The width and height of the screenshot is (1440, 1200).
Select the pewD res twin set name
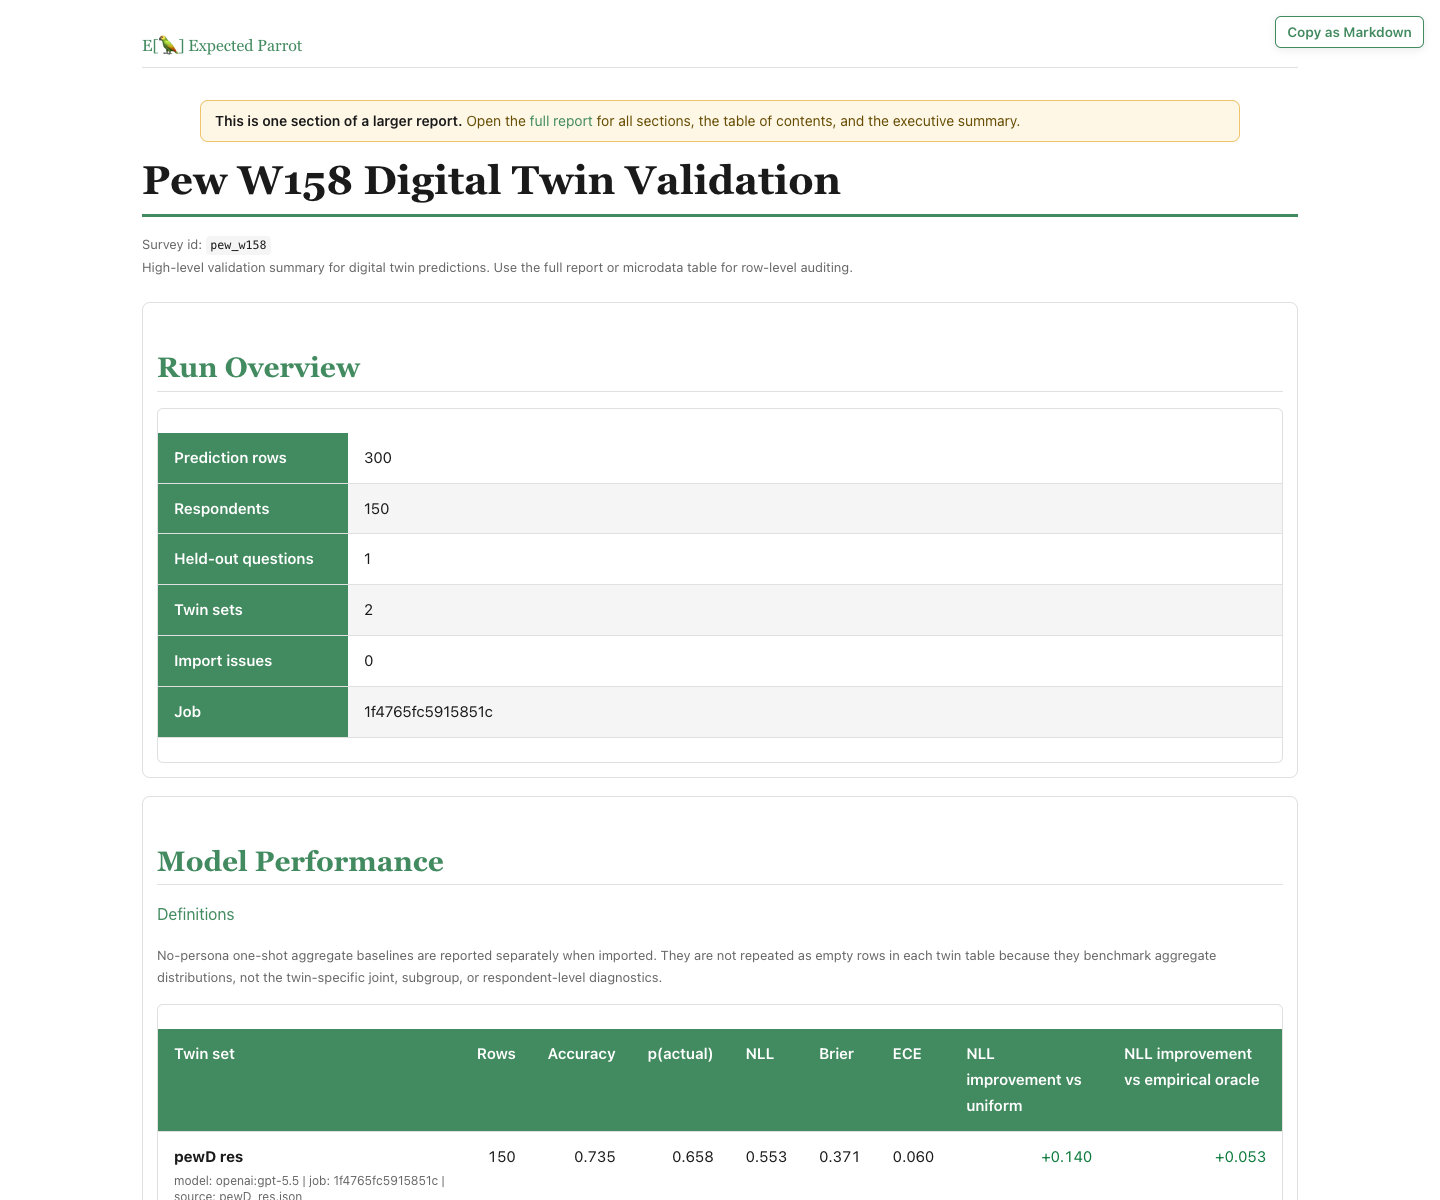[x=209, y=1157]
